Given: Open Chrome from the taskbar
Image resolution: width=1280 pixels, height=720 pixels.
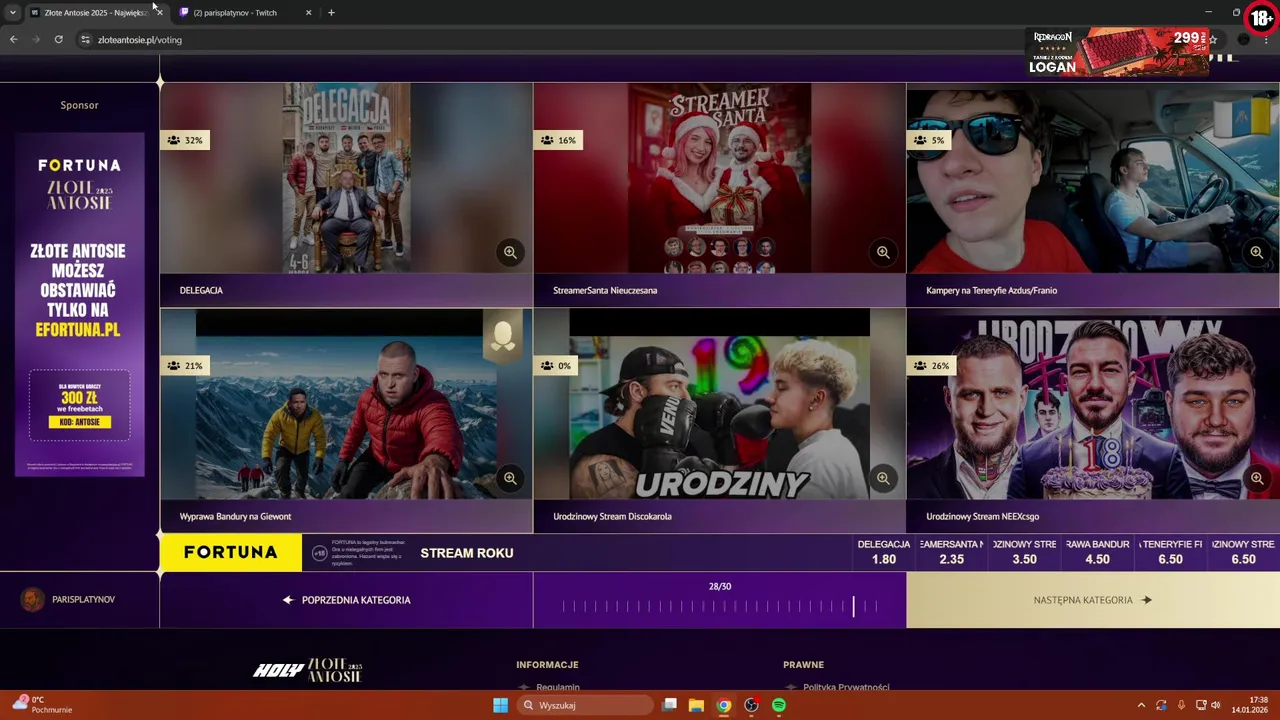Looking at the screenshot, I should 724,705.
